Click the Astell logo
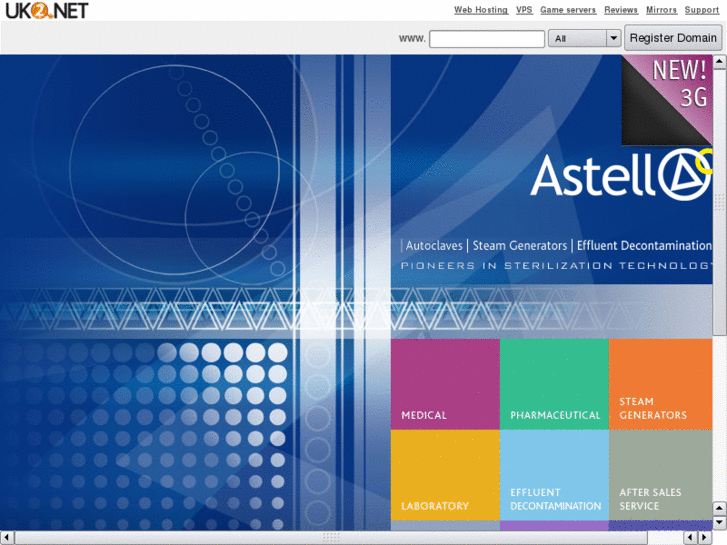Screen dimensions: 727x545 click(621, 175)
